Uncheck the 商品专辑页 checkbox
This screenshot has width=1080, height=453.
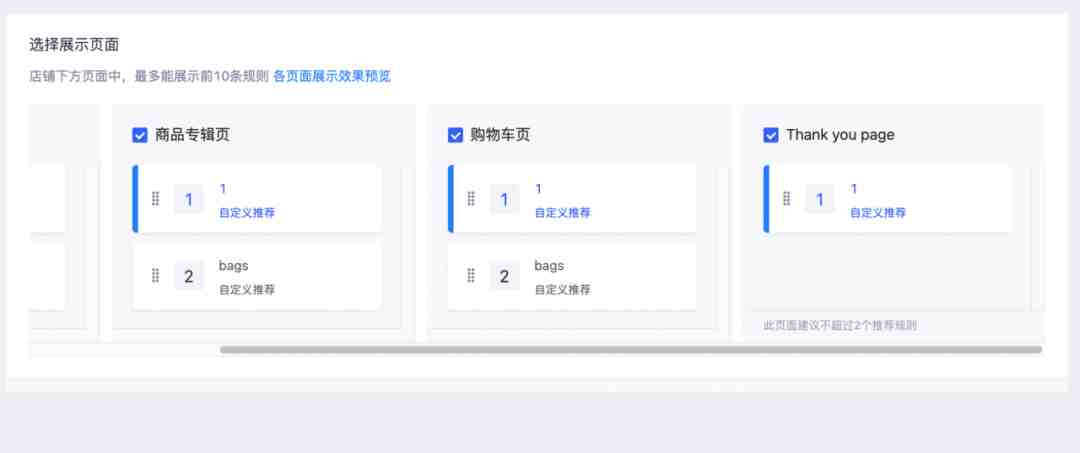[x=140, y=135]
